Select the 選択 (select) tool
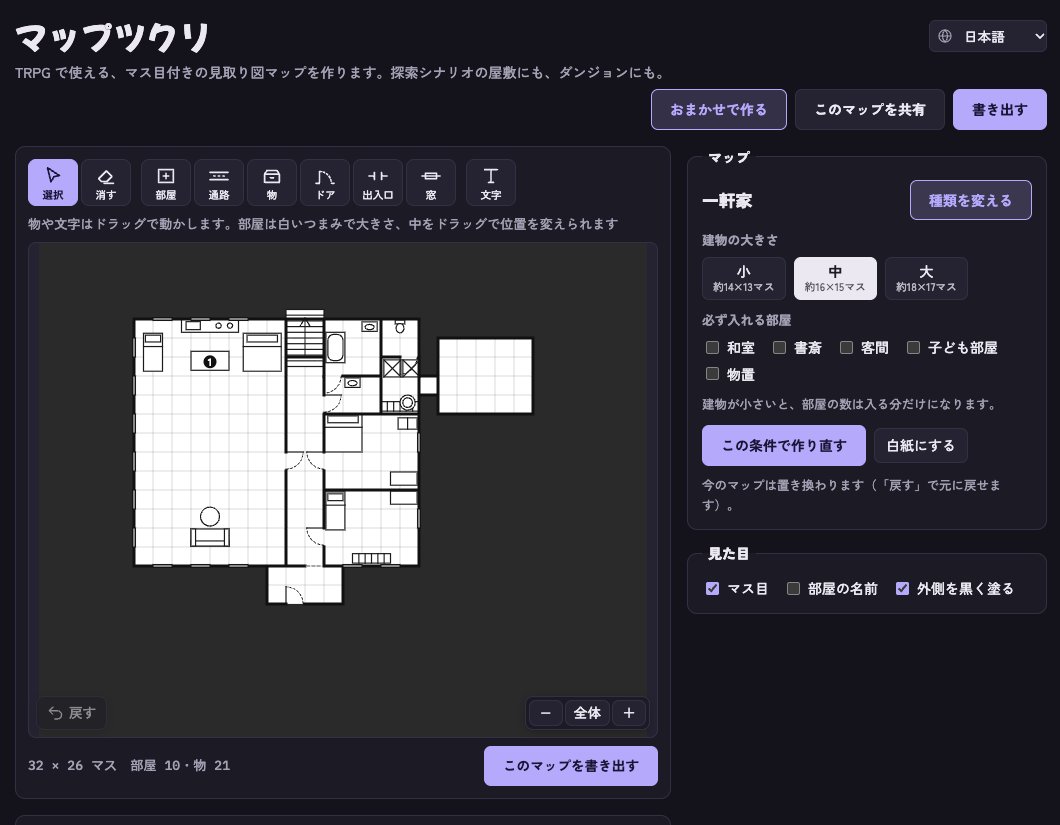The height and width of the screenshot is (825, 1060). tap(53, 183)
